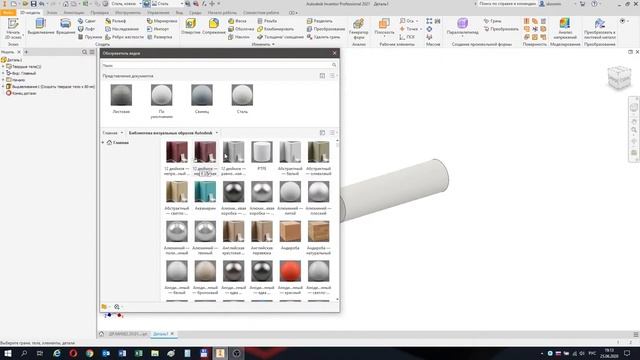Toggle view layout icon in document appearances header

[x=322, y=76]
